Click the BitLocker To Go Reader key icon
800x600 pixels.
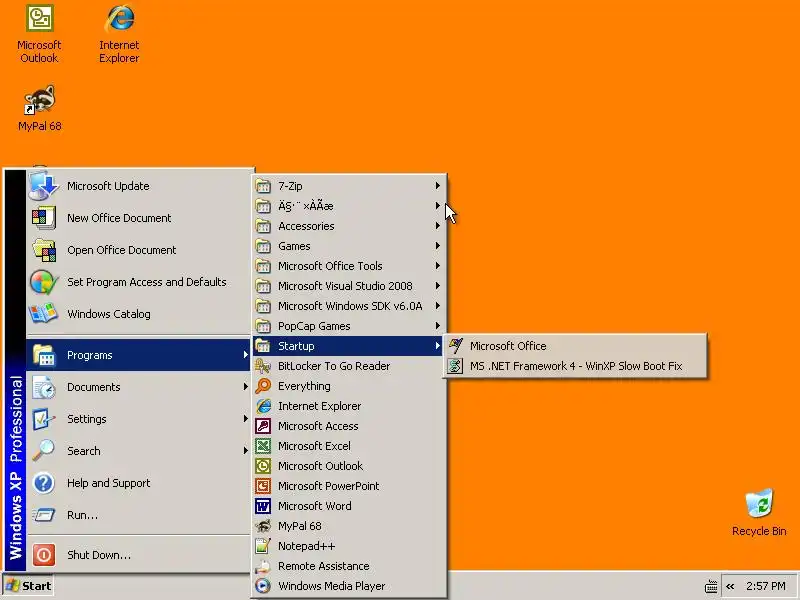[x=263, y=366]
